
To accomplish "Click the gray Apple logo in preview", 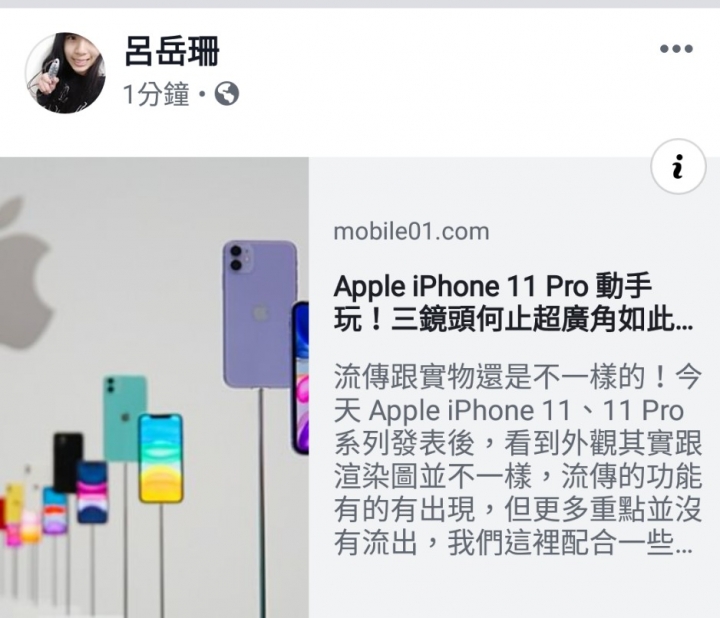I will tap(21, 273).
